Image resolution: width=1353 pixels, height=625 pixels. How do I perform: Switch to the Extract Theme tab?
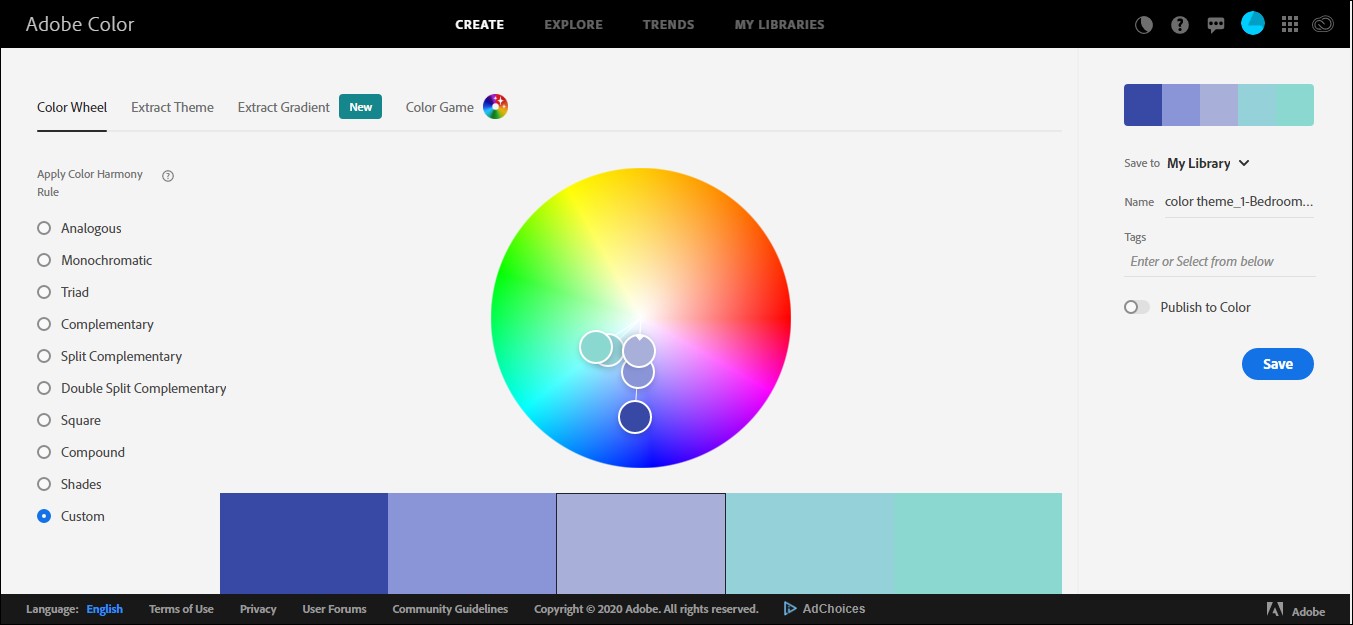[172, 107]
